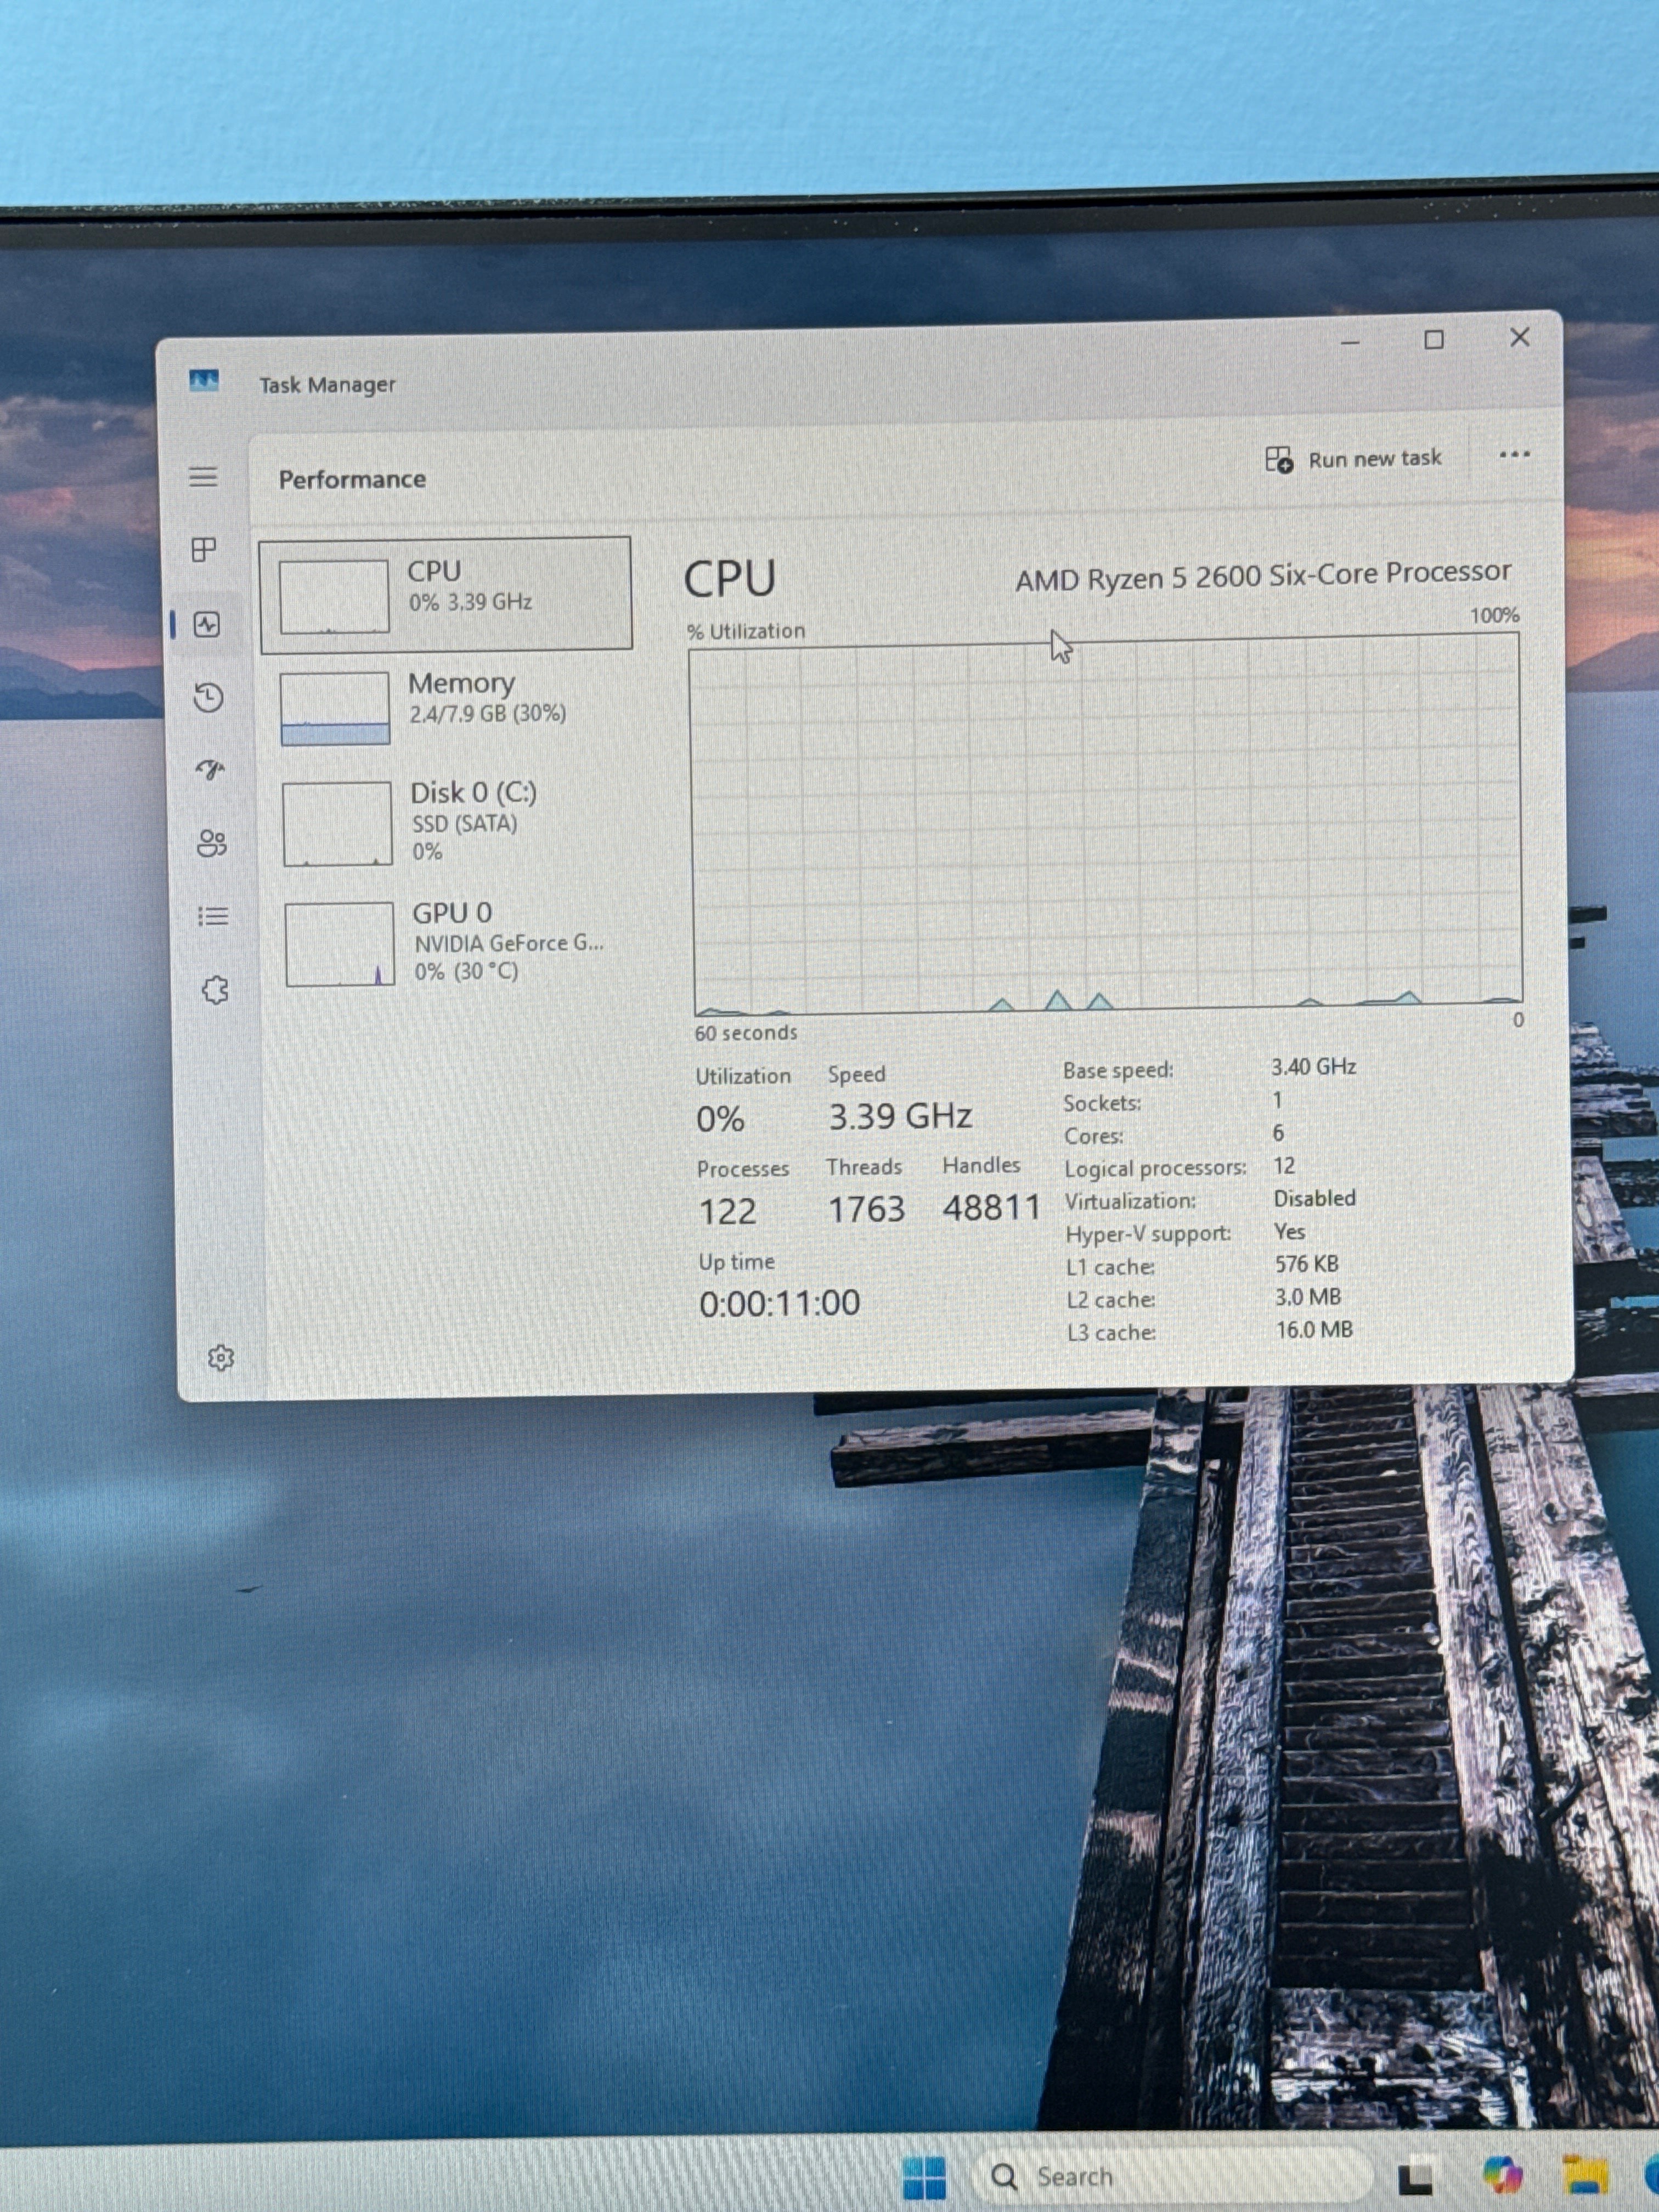The width and height of the screenshot is (1659, 2212).
Task: Select the CPU performance item
Action: point(445,594)
